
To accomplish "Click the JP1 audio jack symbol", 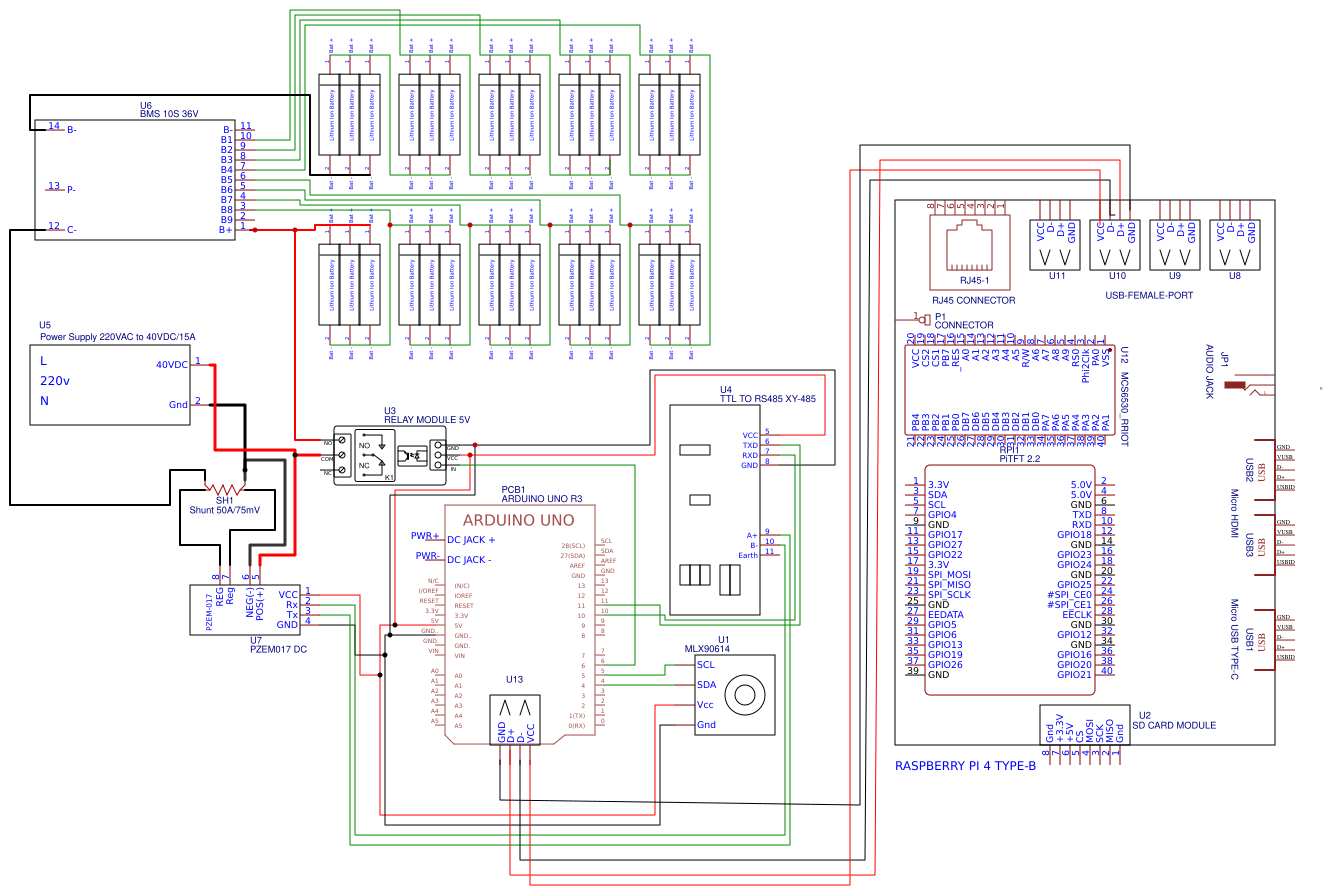I will pyautogui.click(x=1250, y=386).
